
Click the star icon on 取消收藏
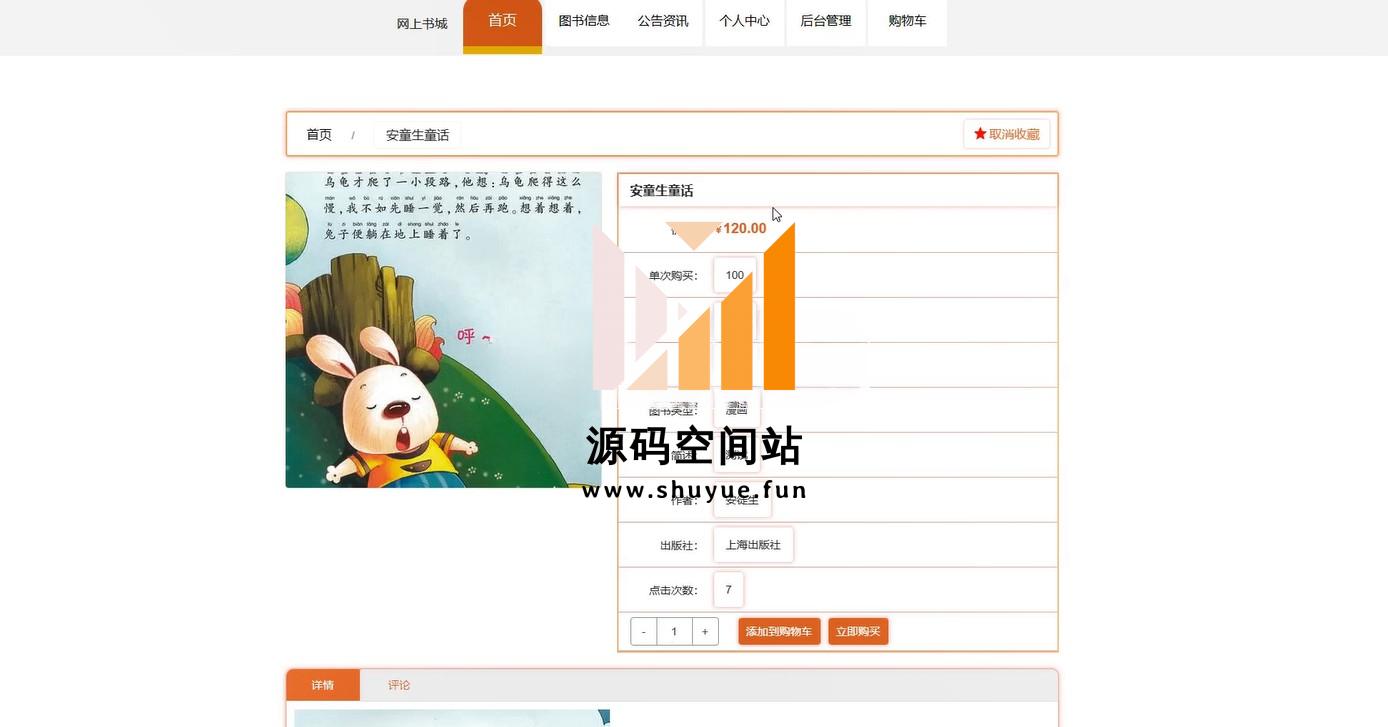coord(980,134)
